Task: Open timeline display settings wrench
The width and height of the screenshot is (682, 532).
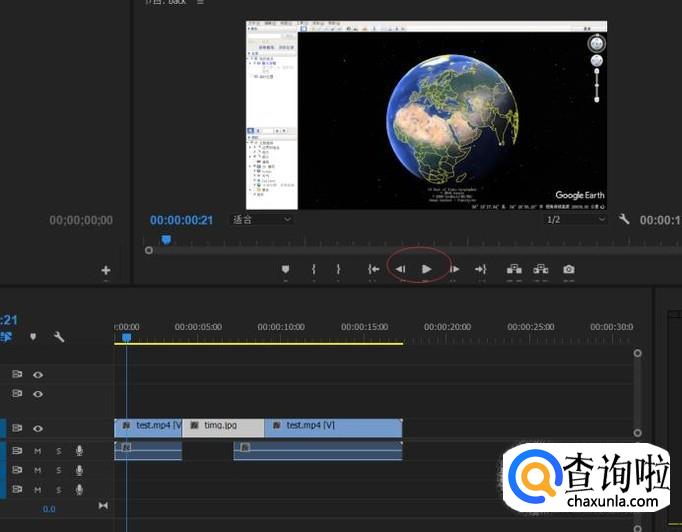Action: click(59, 337)
